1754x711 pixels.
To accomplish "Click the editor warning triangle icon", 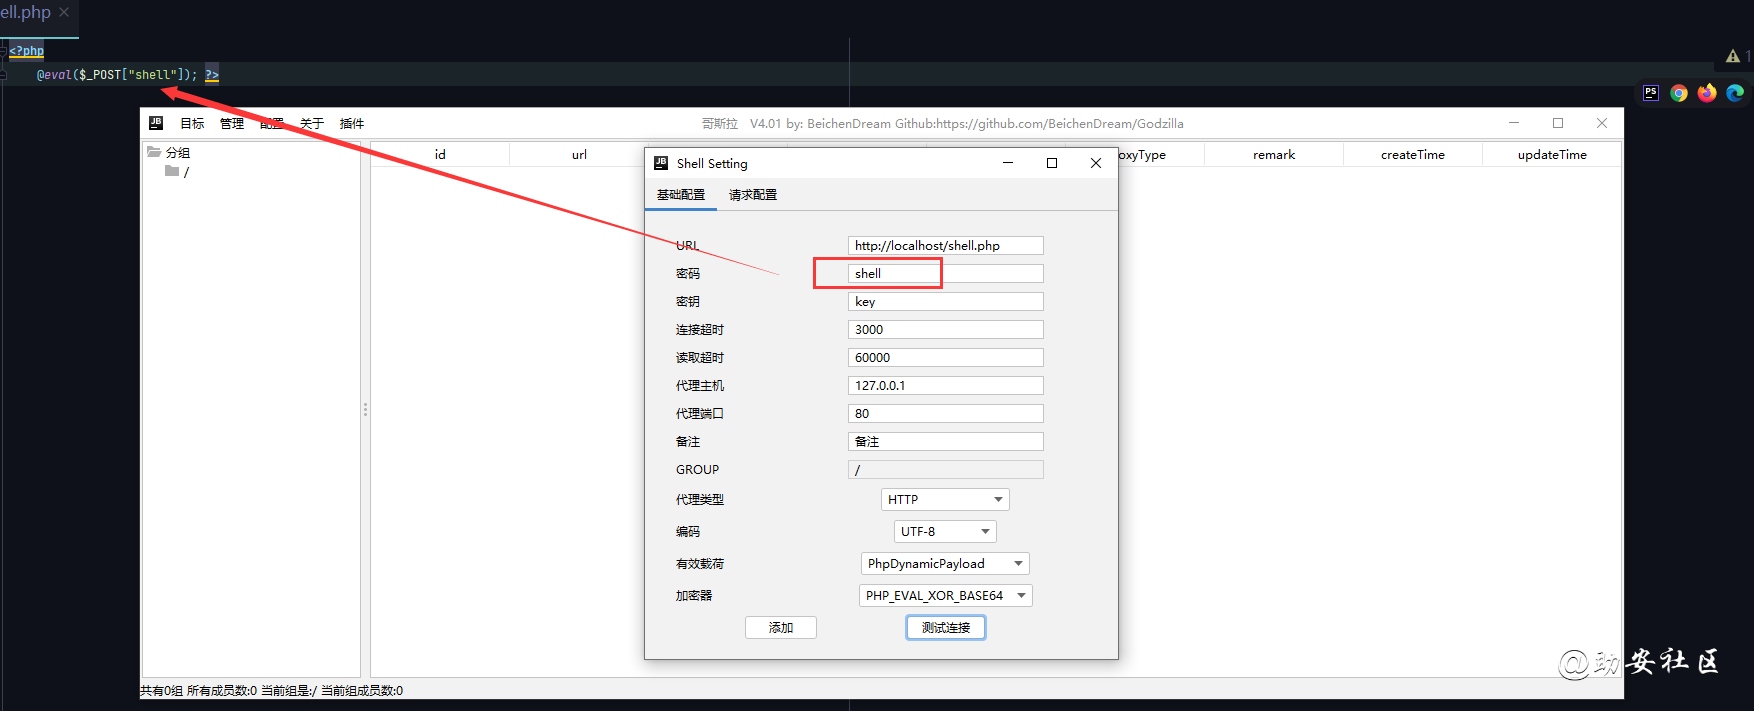I will [1733, 56].
